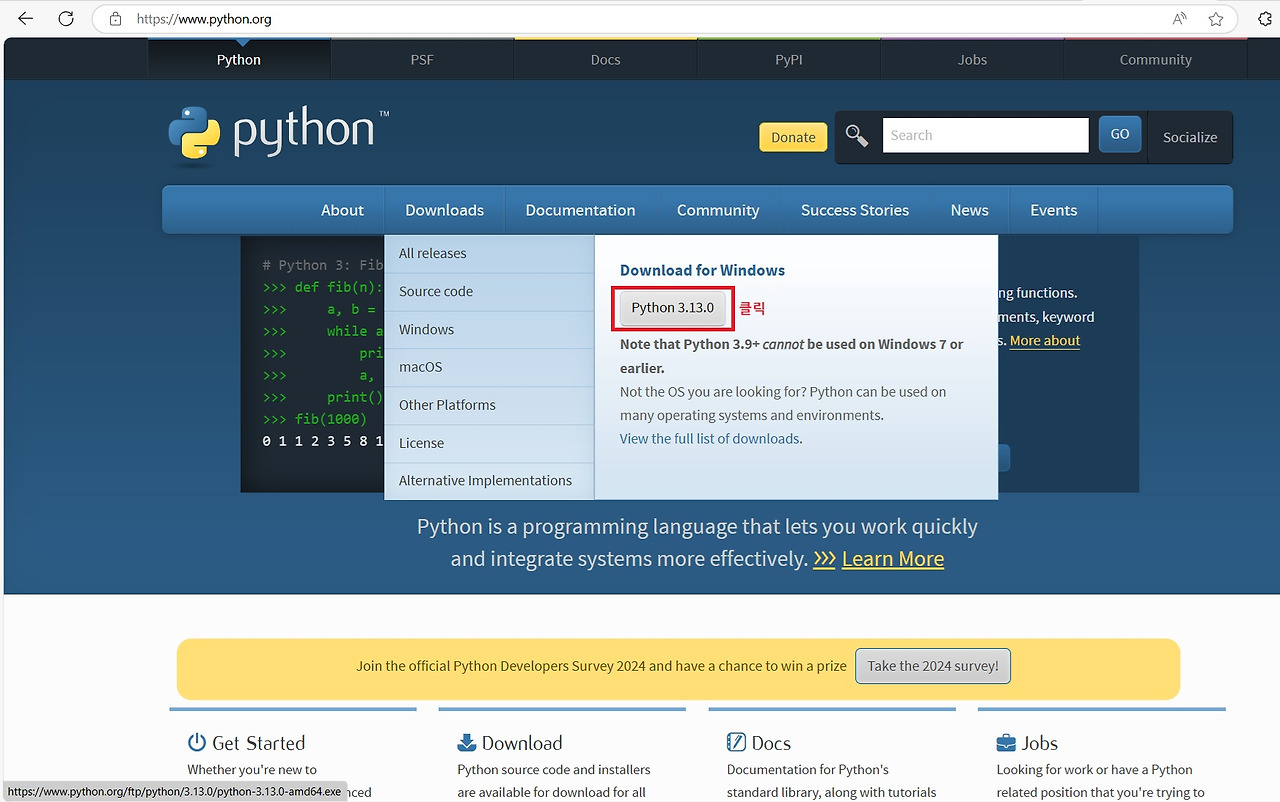This screenshot has width=1280, height=802.
Task: Click the browser back arrow
Action: pos(25,19)
